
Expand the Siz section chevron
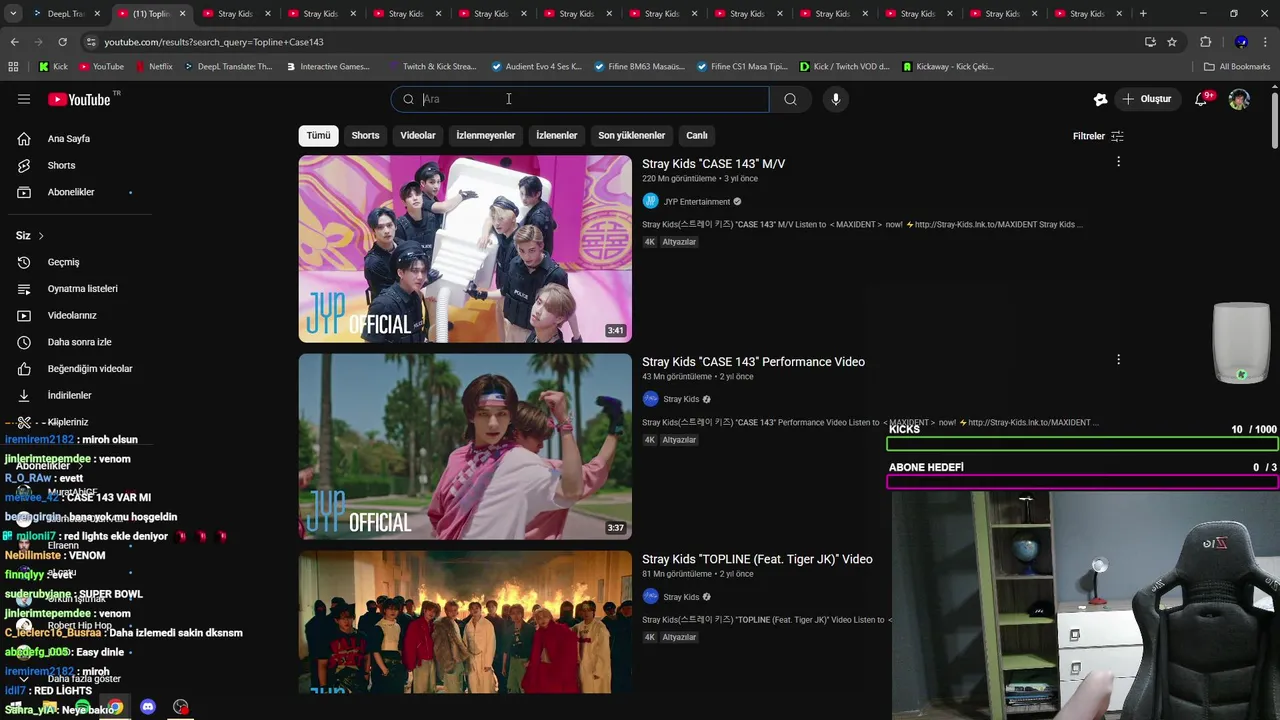(41, 236)
